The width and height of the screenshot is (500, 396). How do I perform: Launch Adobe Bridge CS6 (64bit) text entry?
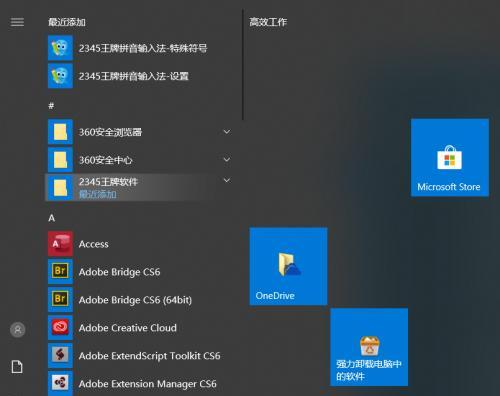click(135, 300)
